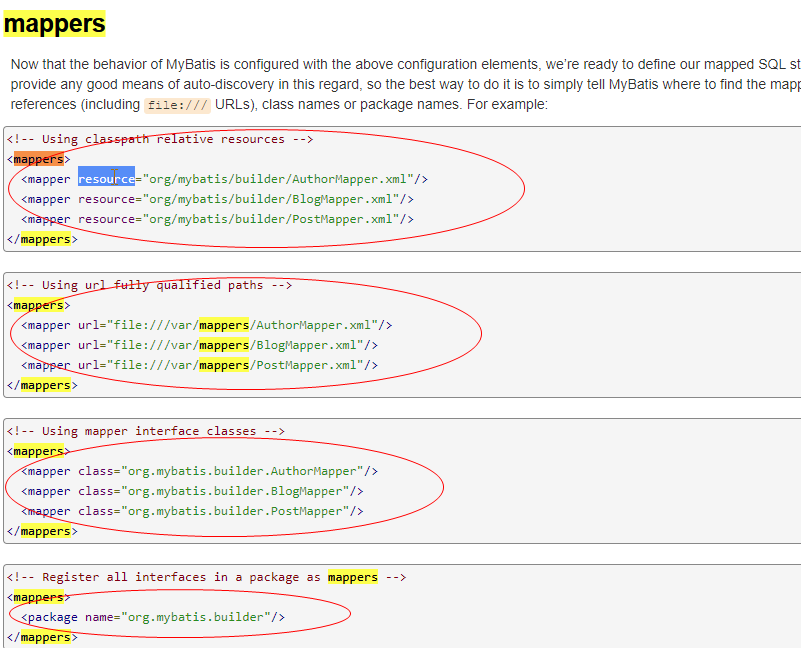The image size is (801, 648).
Task: Click the 'Using mapper interface classes' comment
Action: click(x=146, y=431)
